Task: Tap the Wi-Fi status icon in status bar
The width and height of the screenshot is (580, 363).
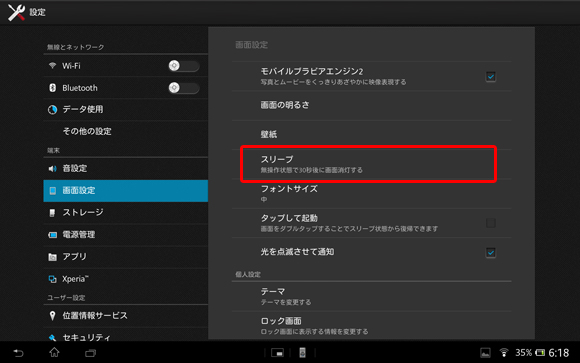Action: (504, 353)
